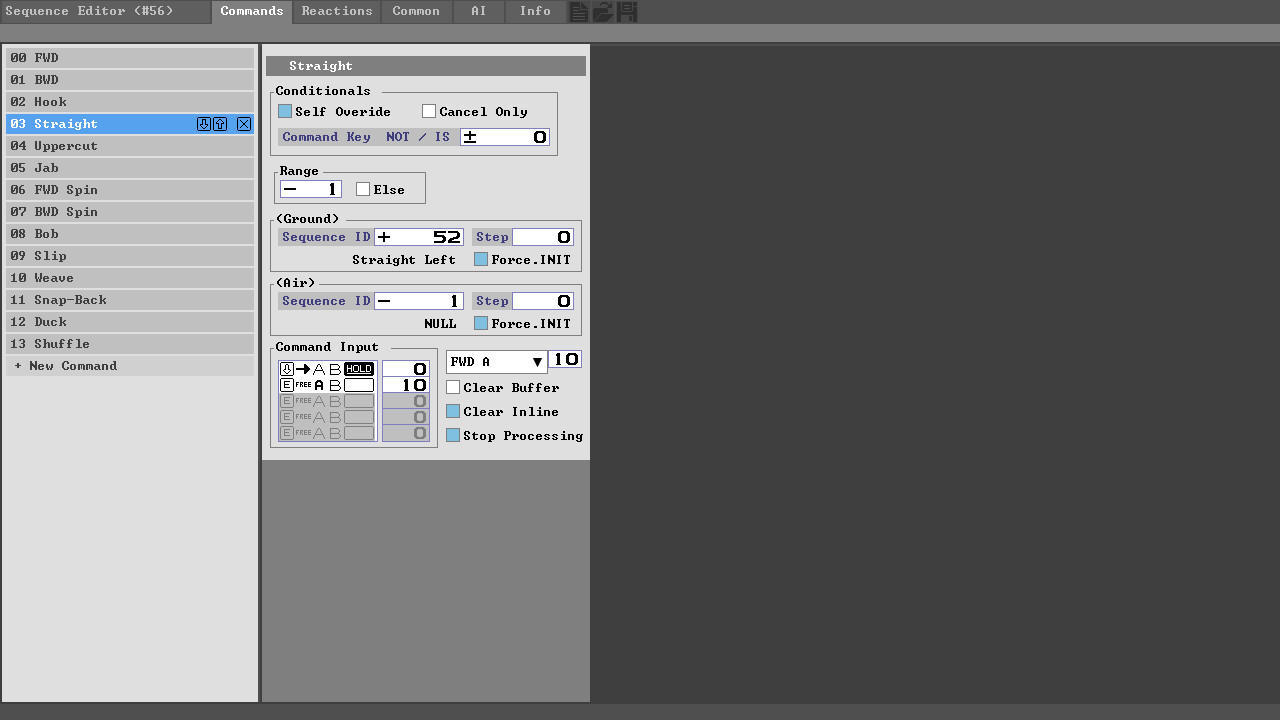This screenshot has width=1280, height=720.
Task: Click the Ground Step input field
Action: point(542,237)
